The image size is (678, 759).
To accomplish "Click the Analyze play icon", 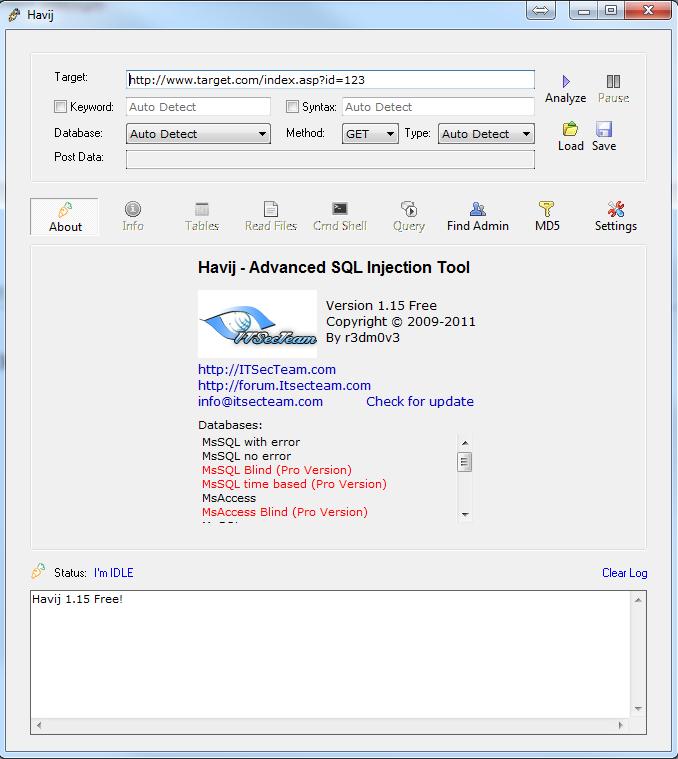I will [566, 81].
